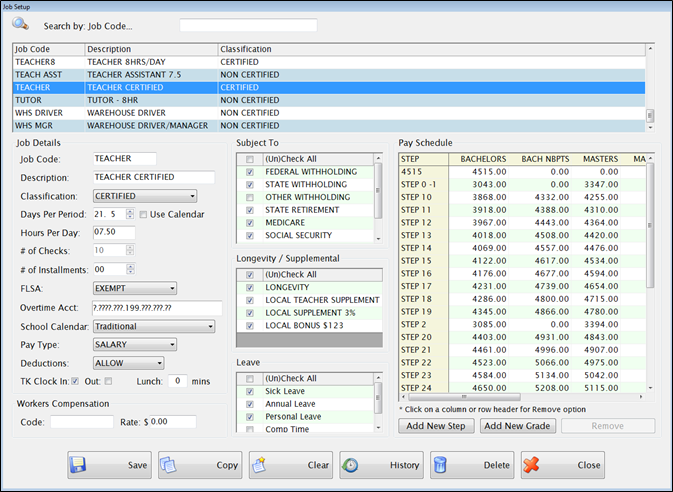Uncheck STATE WITHHOLDING
673x492 pixels.
click(250, 185)
